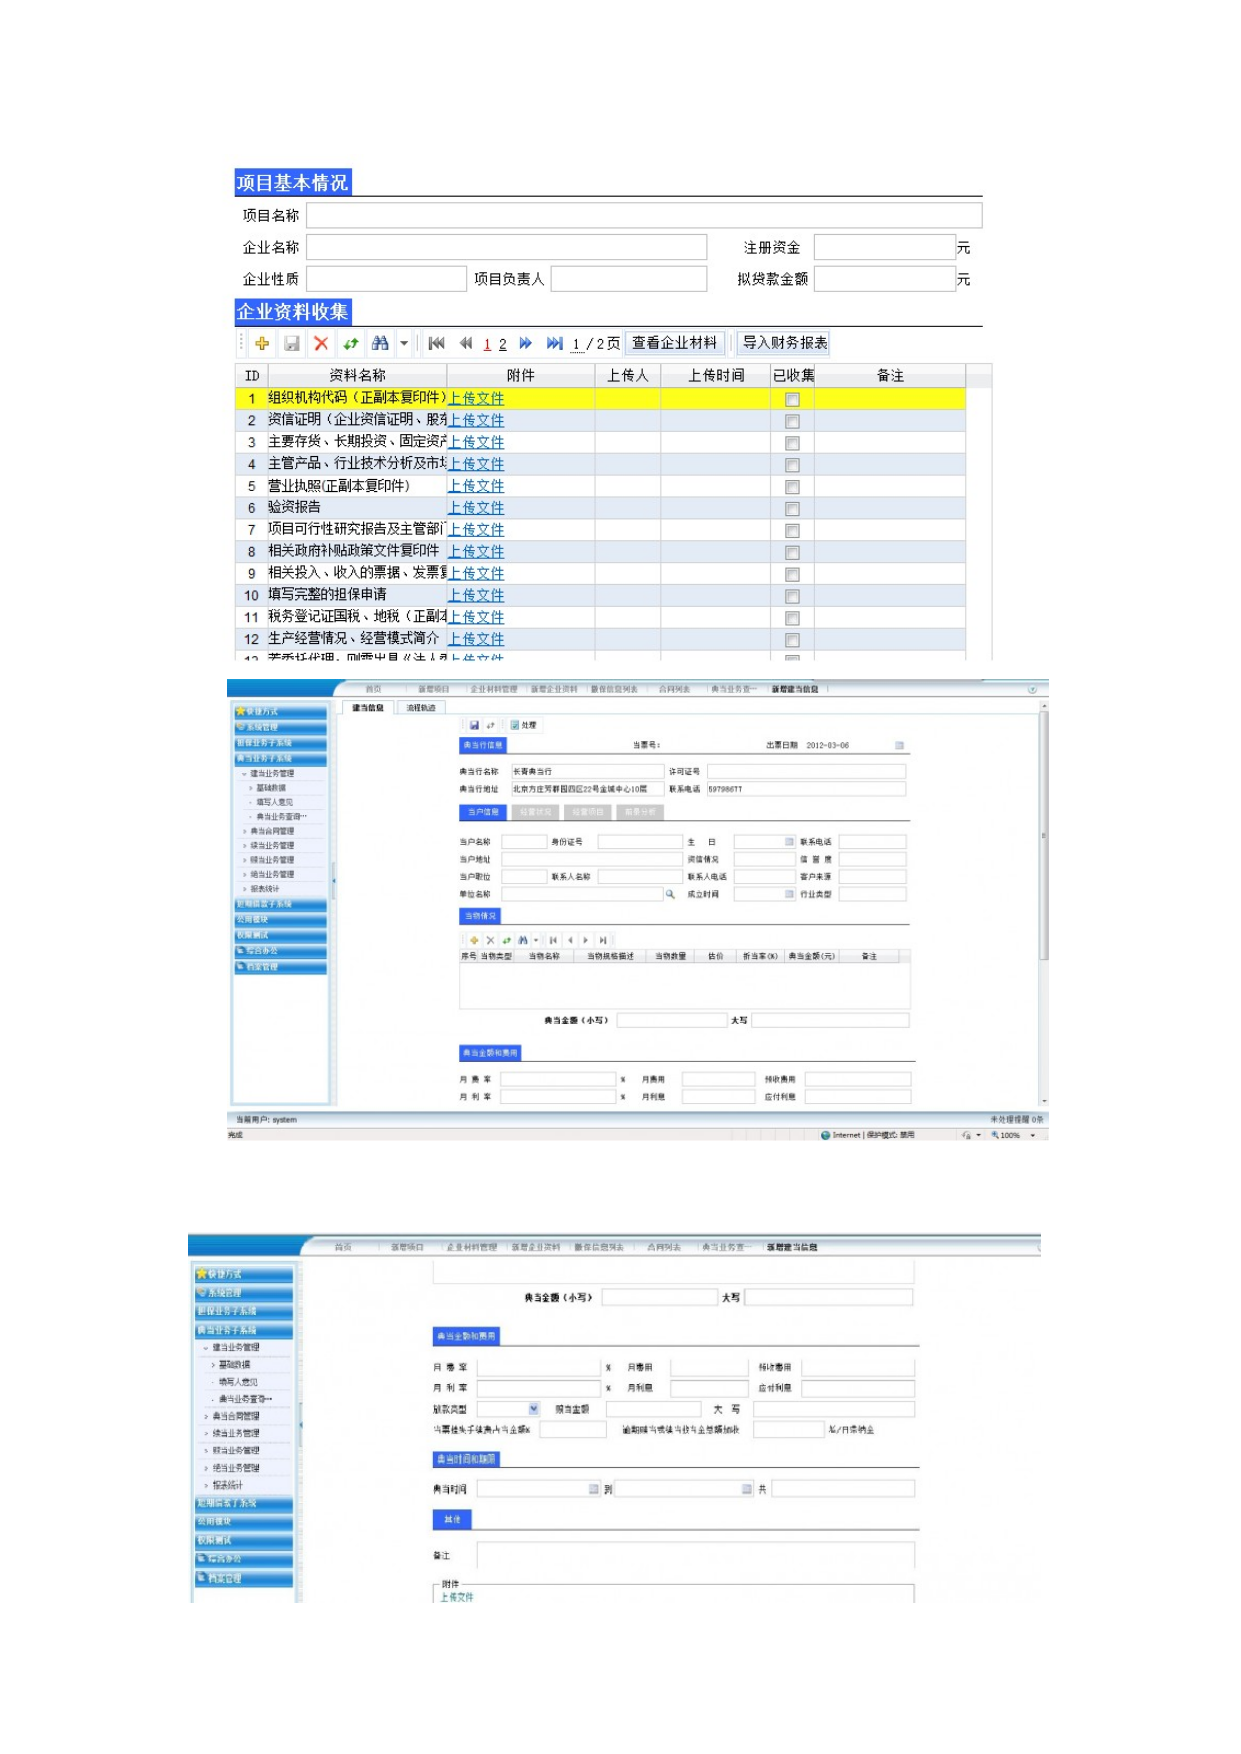This screenshot has height=1754, width=1241.
Task: Click the green refresh arrows in 企业资料收集 toolbar
Action: [x=351, y=343]
